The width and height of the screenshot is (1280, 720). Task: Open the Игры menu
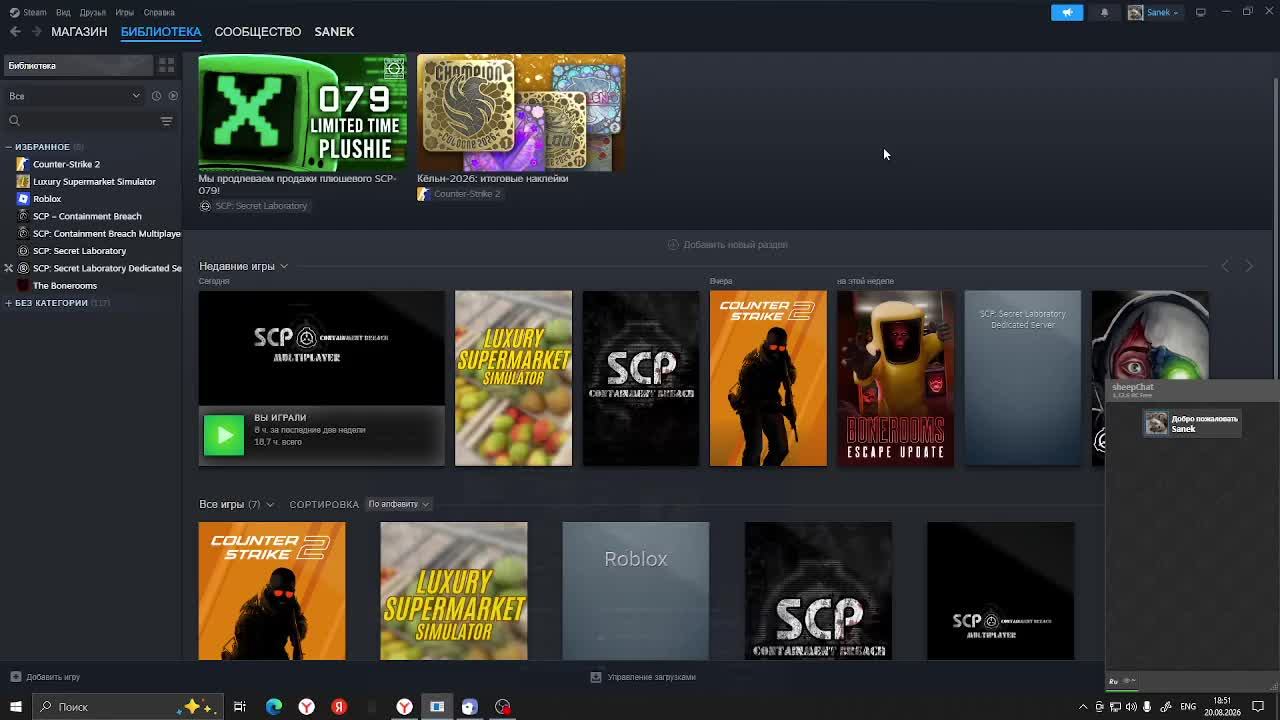tap(124, 12)
